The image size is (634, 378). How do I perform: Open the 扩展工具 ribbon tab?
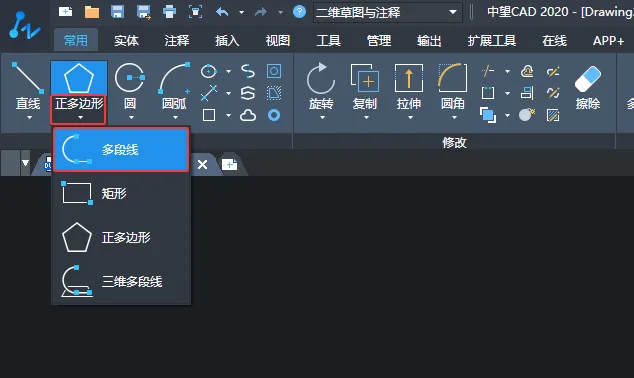(492, 40)
